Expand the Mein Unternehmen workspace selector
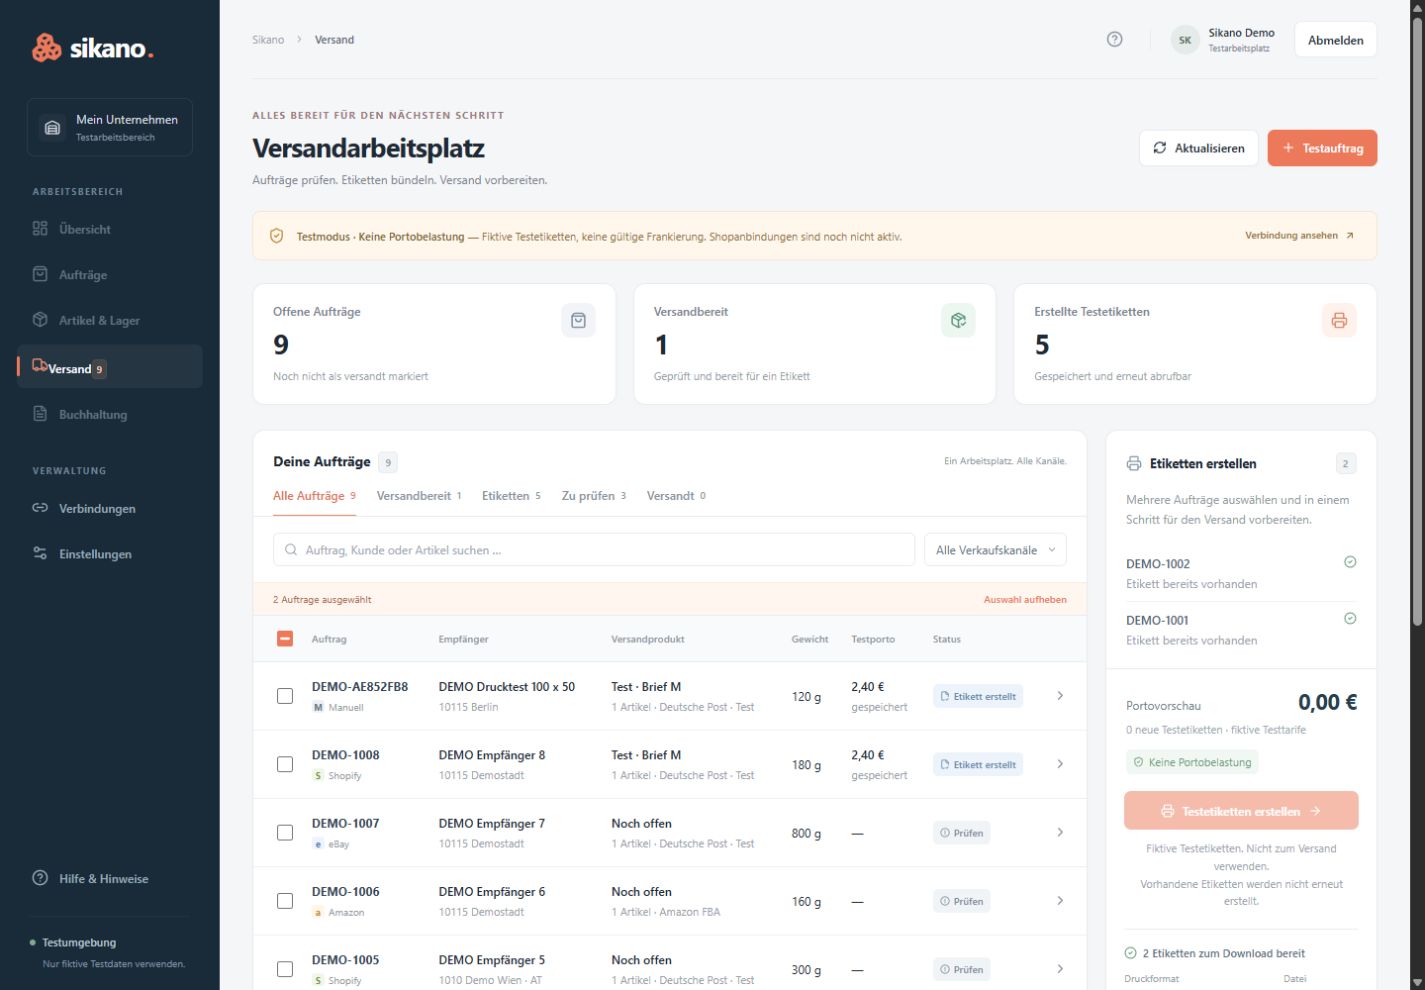Viewport: 1425px width, 990px height. (110, 127)
